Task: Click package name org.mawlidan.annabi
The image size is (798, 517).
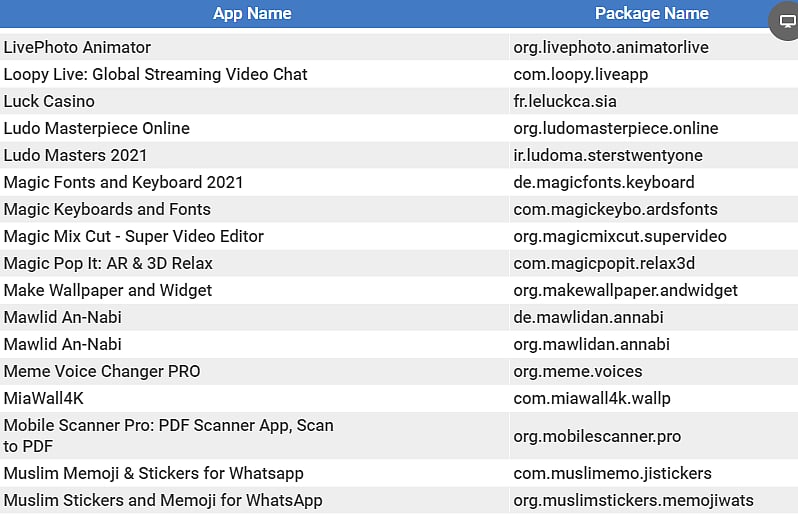Action: [591, 344]
